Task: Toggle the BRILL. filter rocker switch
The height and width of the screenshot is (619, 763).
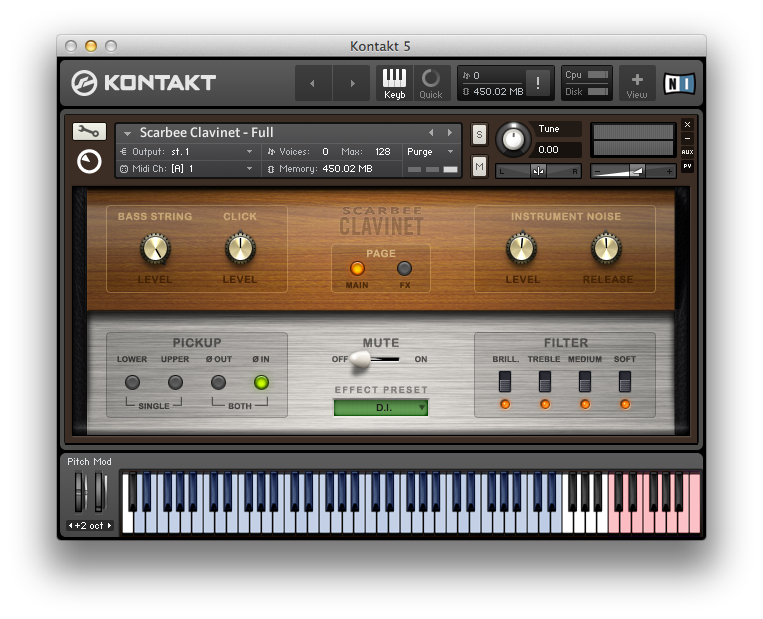Action: (x=505, y=382)
